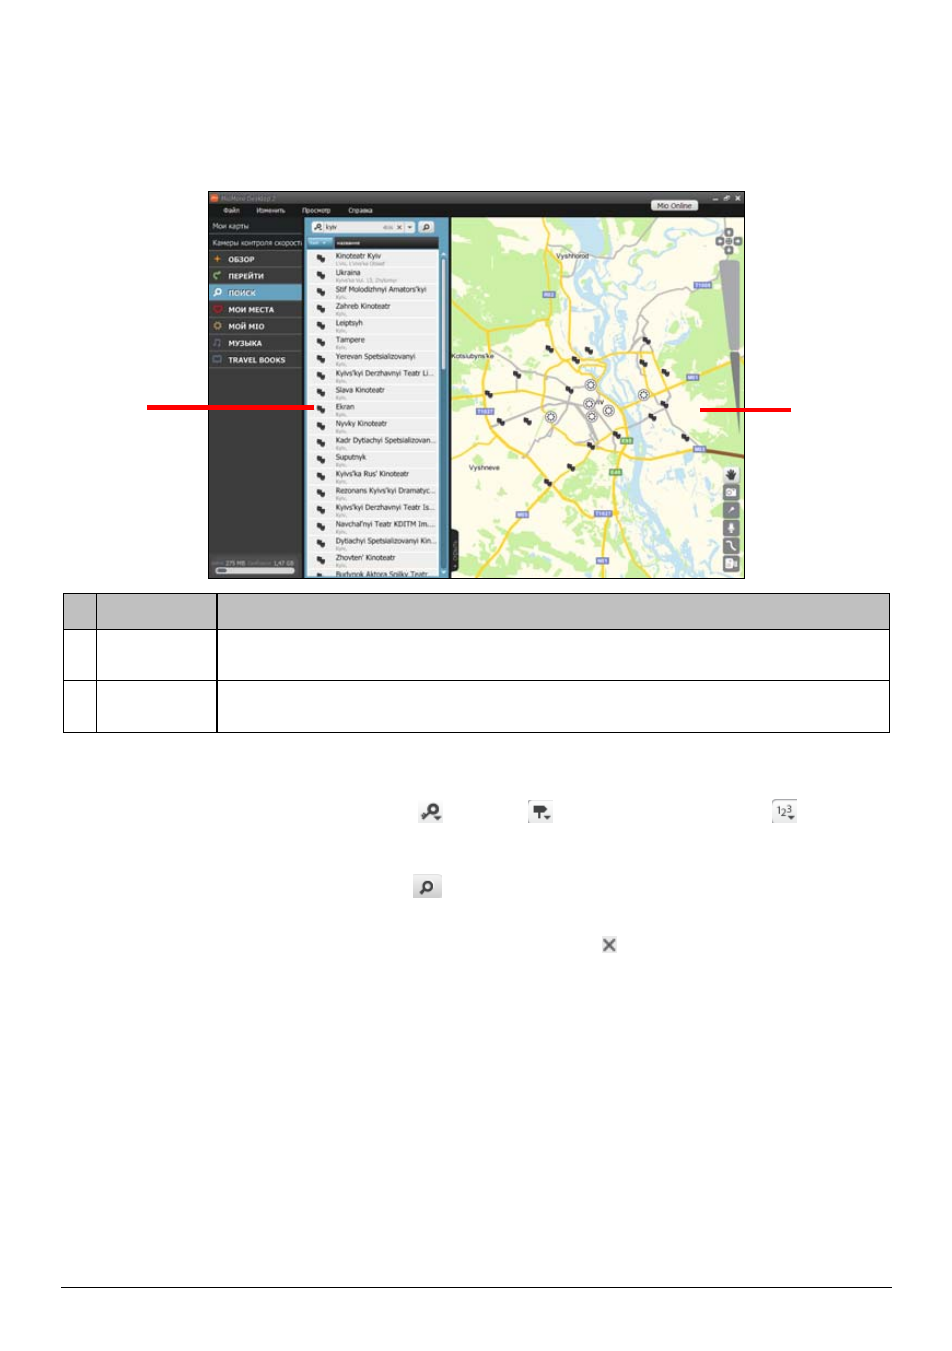This screenshot has height=1351, width=952.
Task: Pan the map up with the top arrow
Action: pos(729,232)
